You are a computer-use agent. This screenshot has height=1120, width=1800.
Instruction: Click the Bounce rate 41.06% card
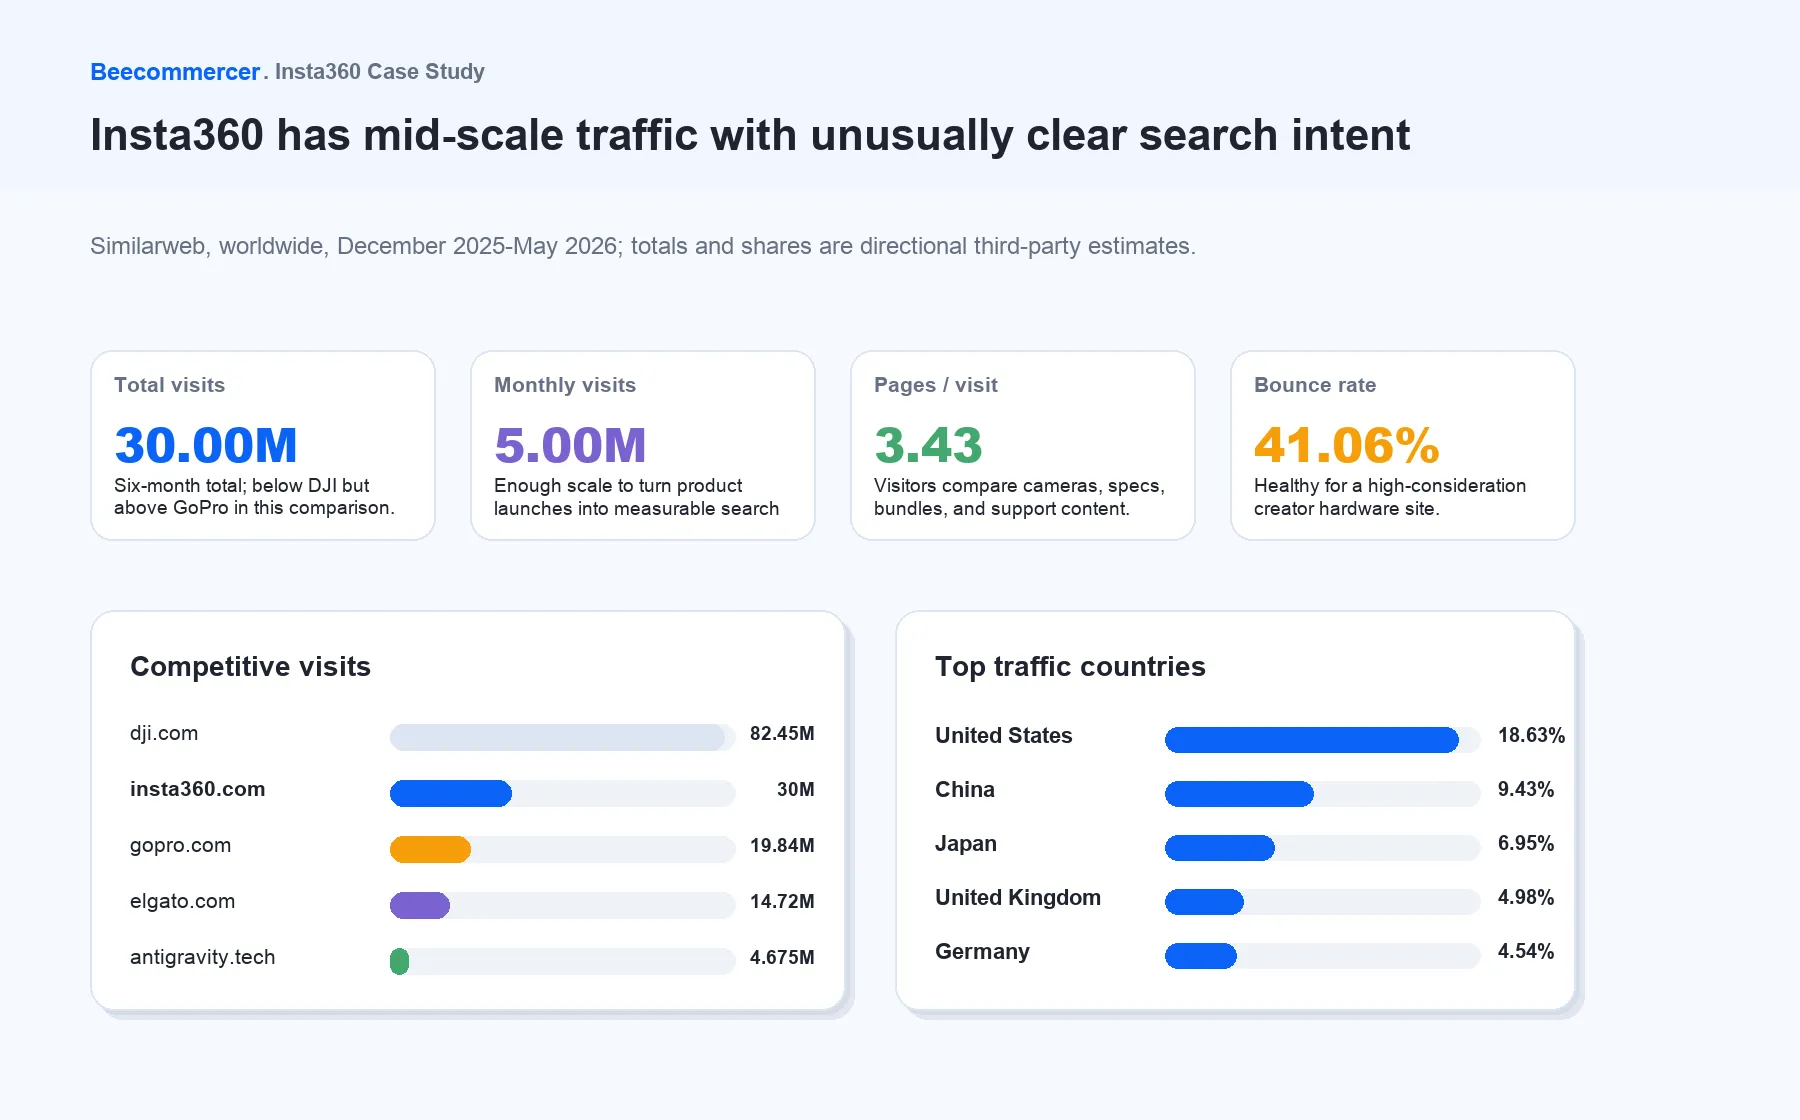click(x=1403, y=445)
